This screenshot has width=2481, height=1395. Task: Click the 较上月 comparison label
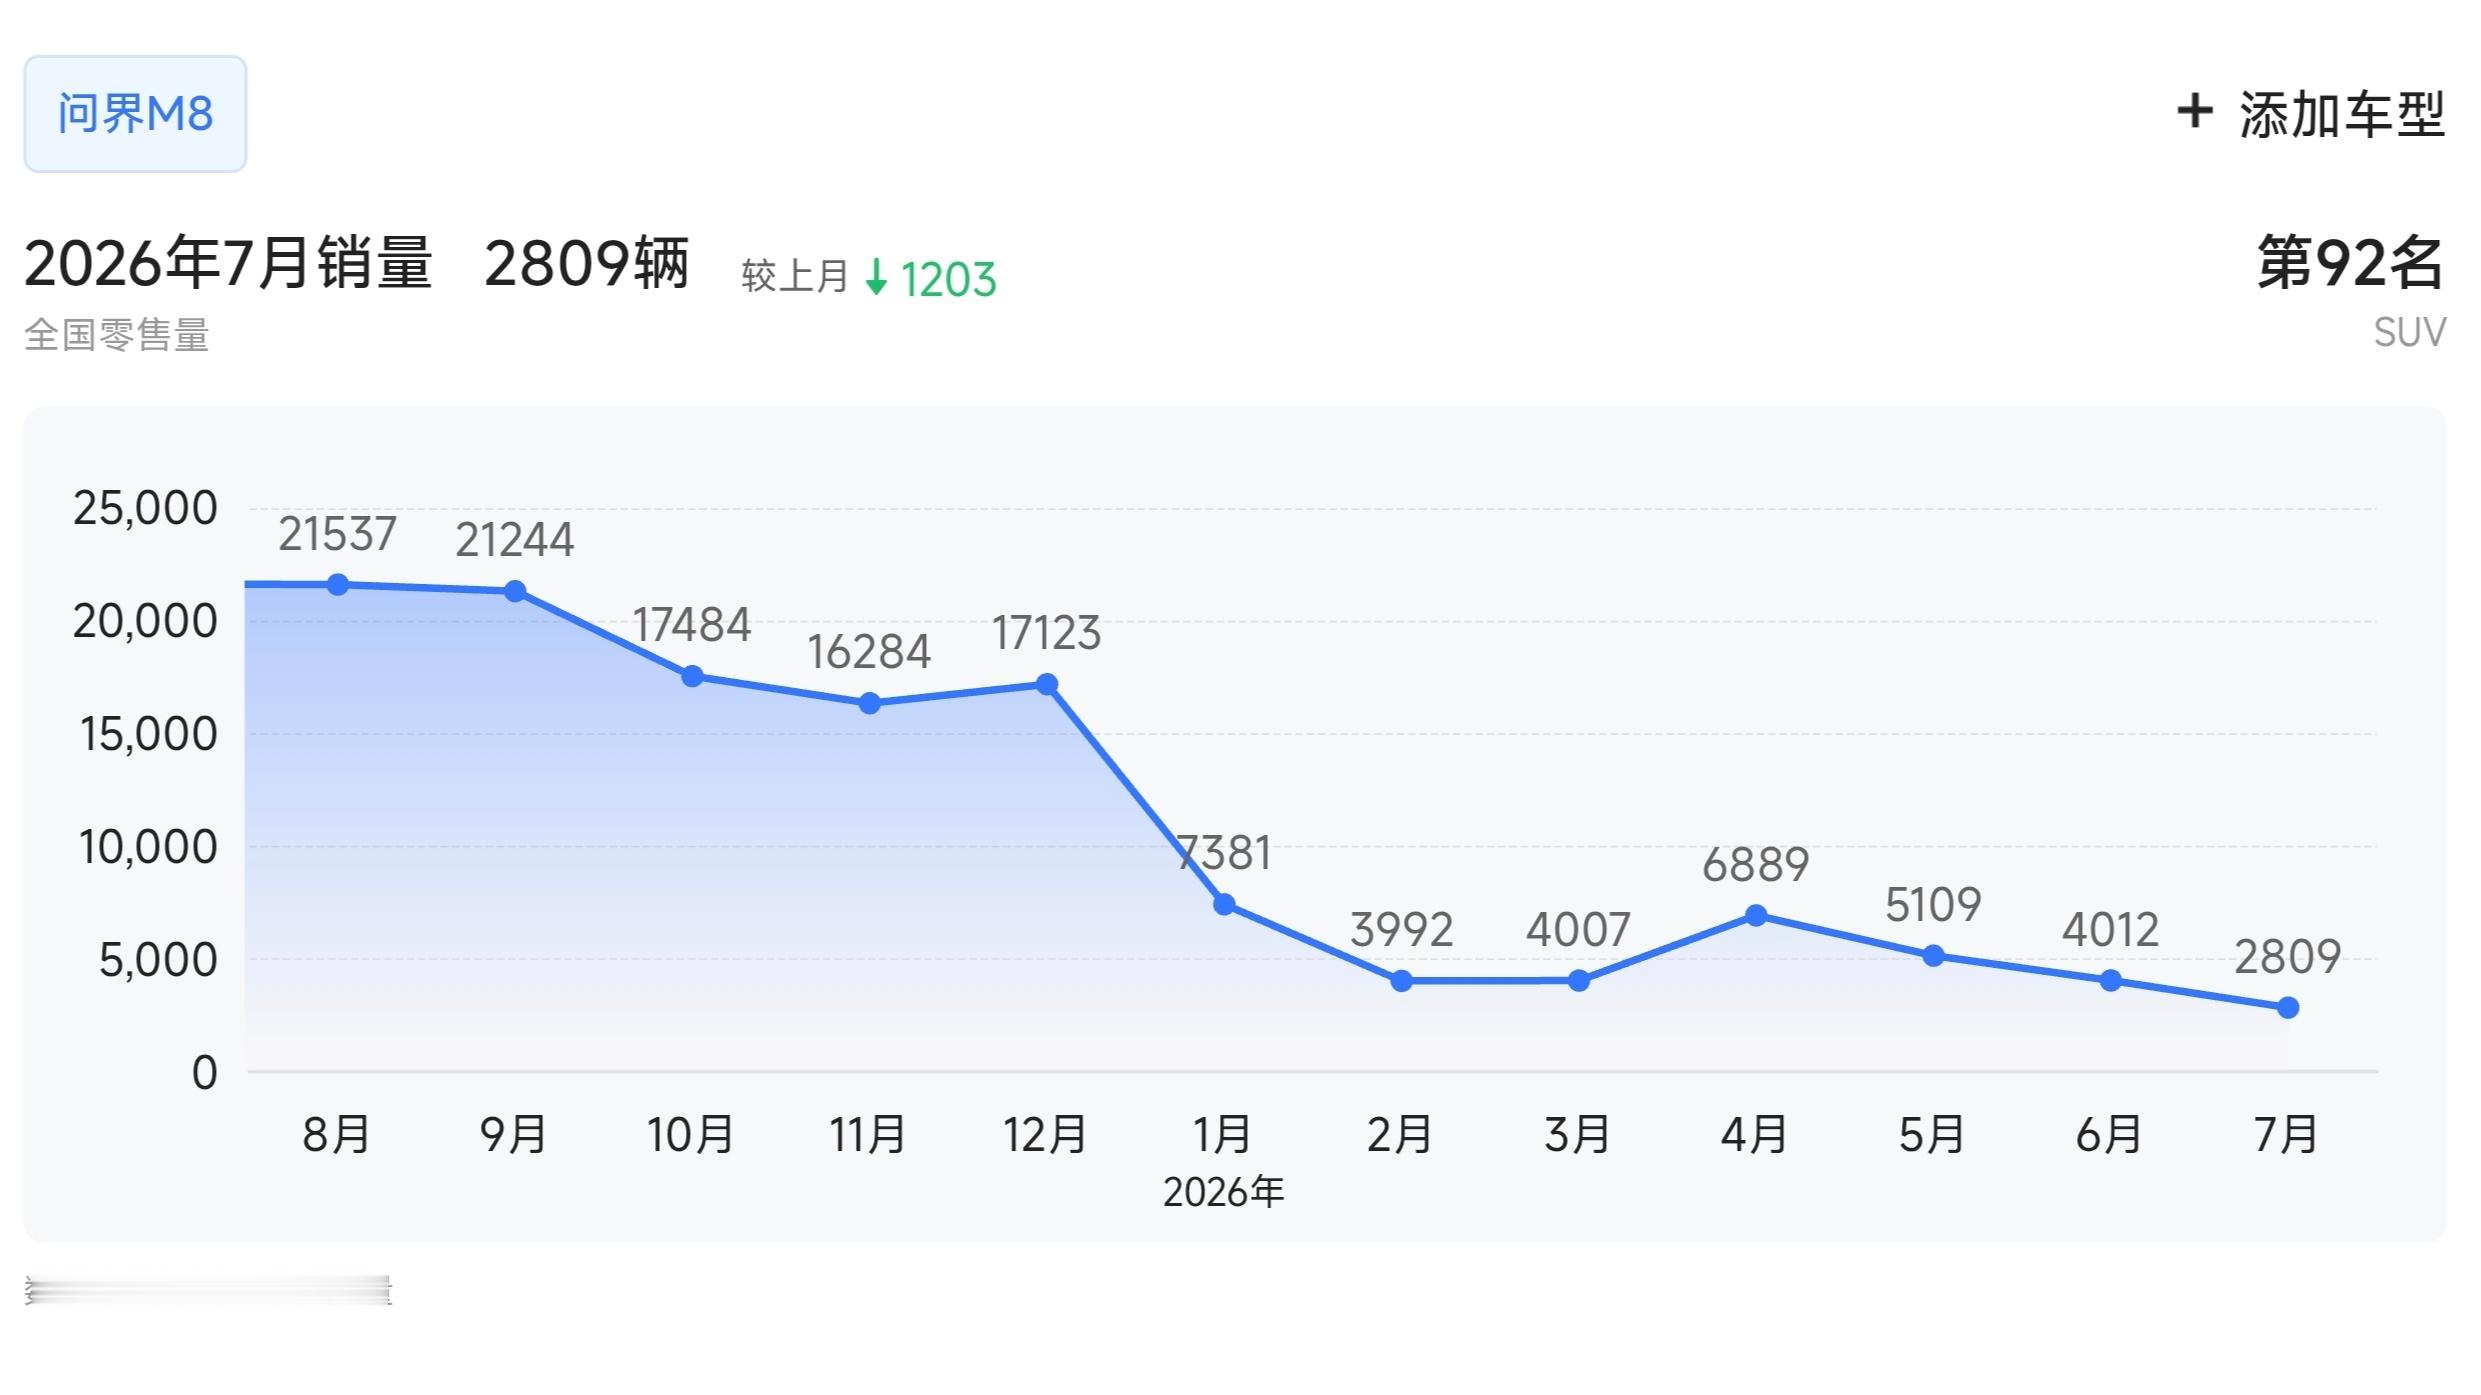pyautogui.click(x=795, y=277)
